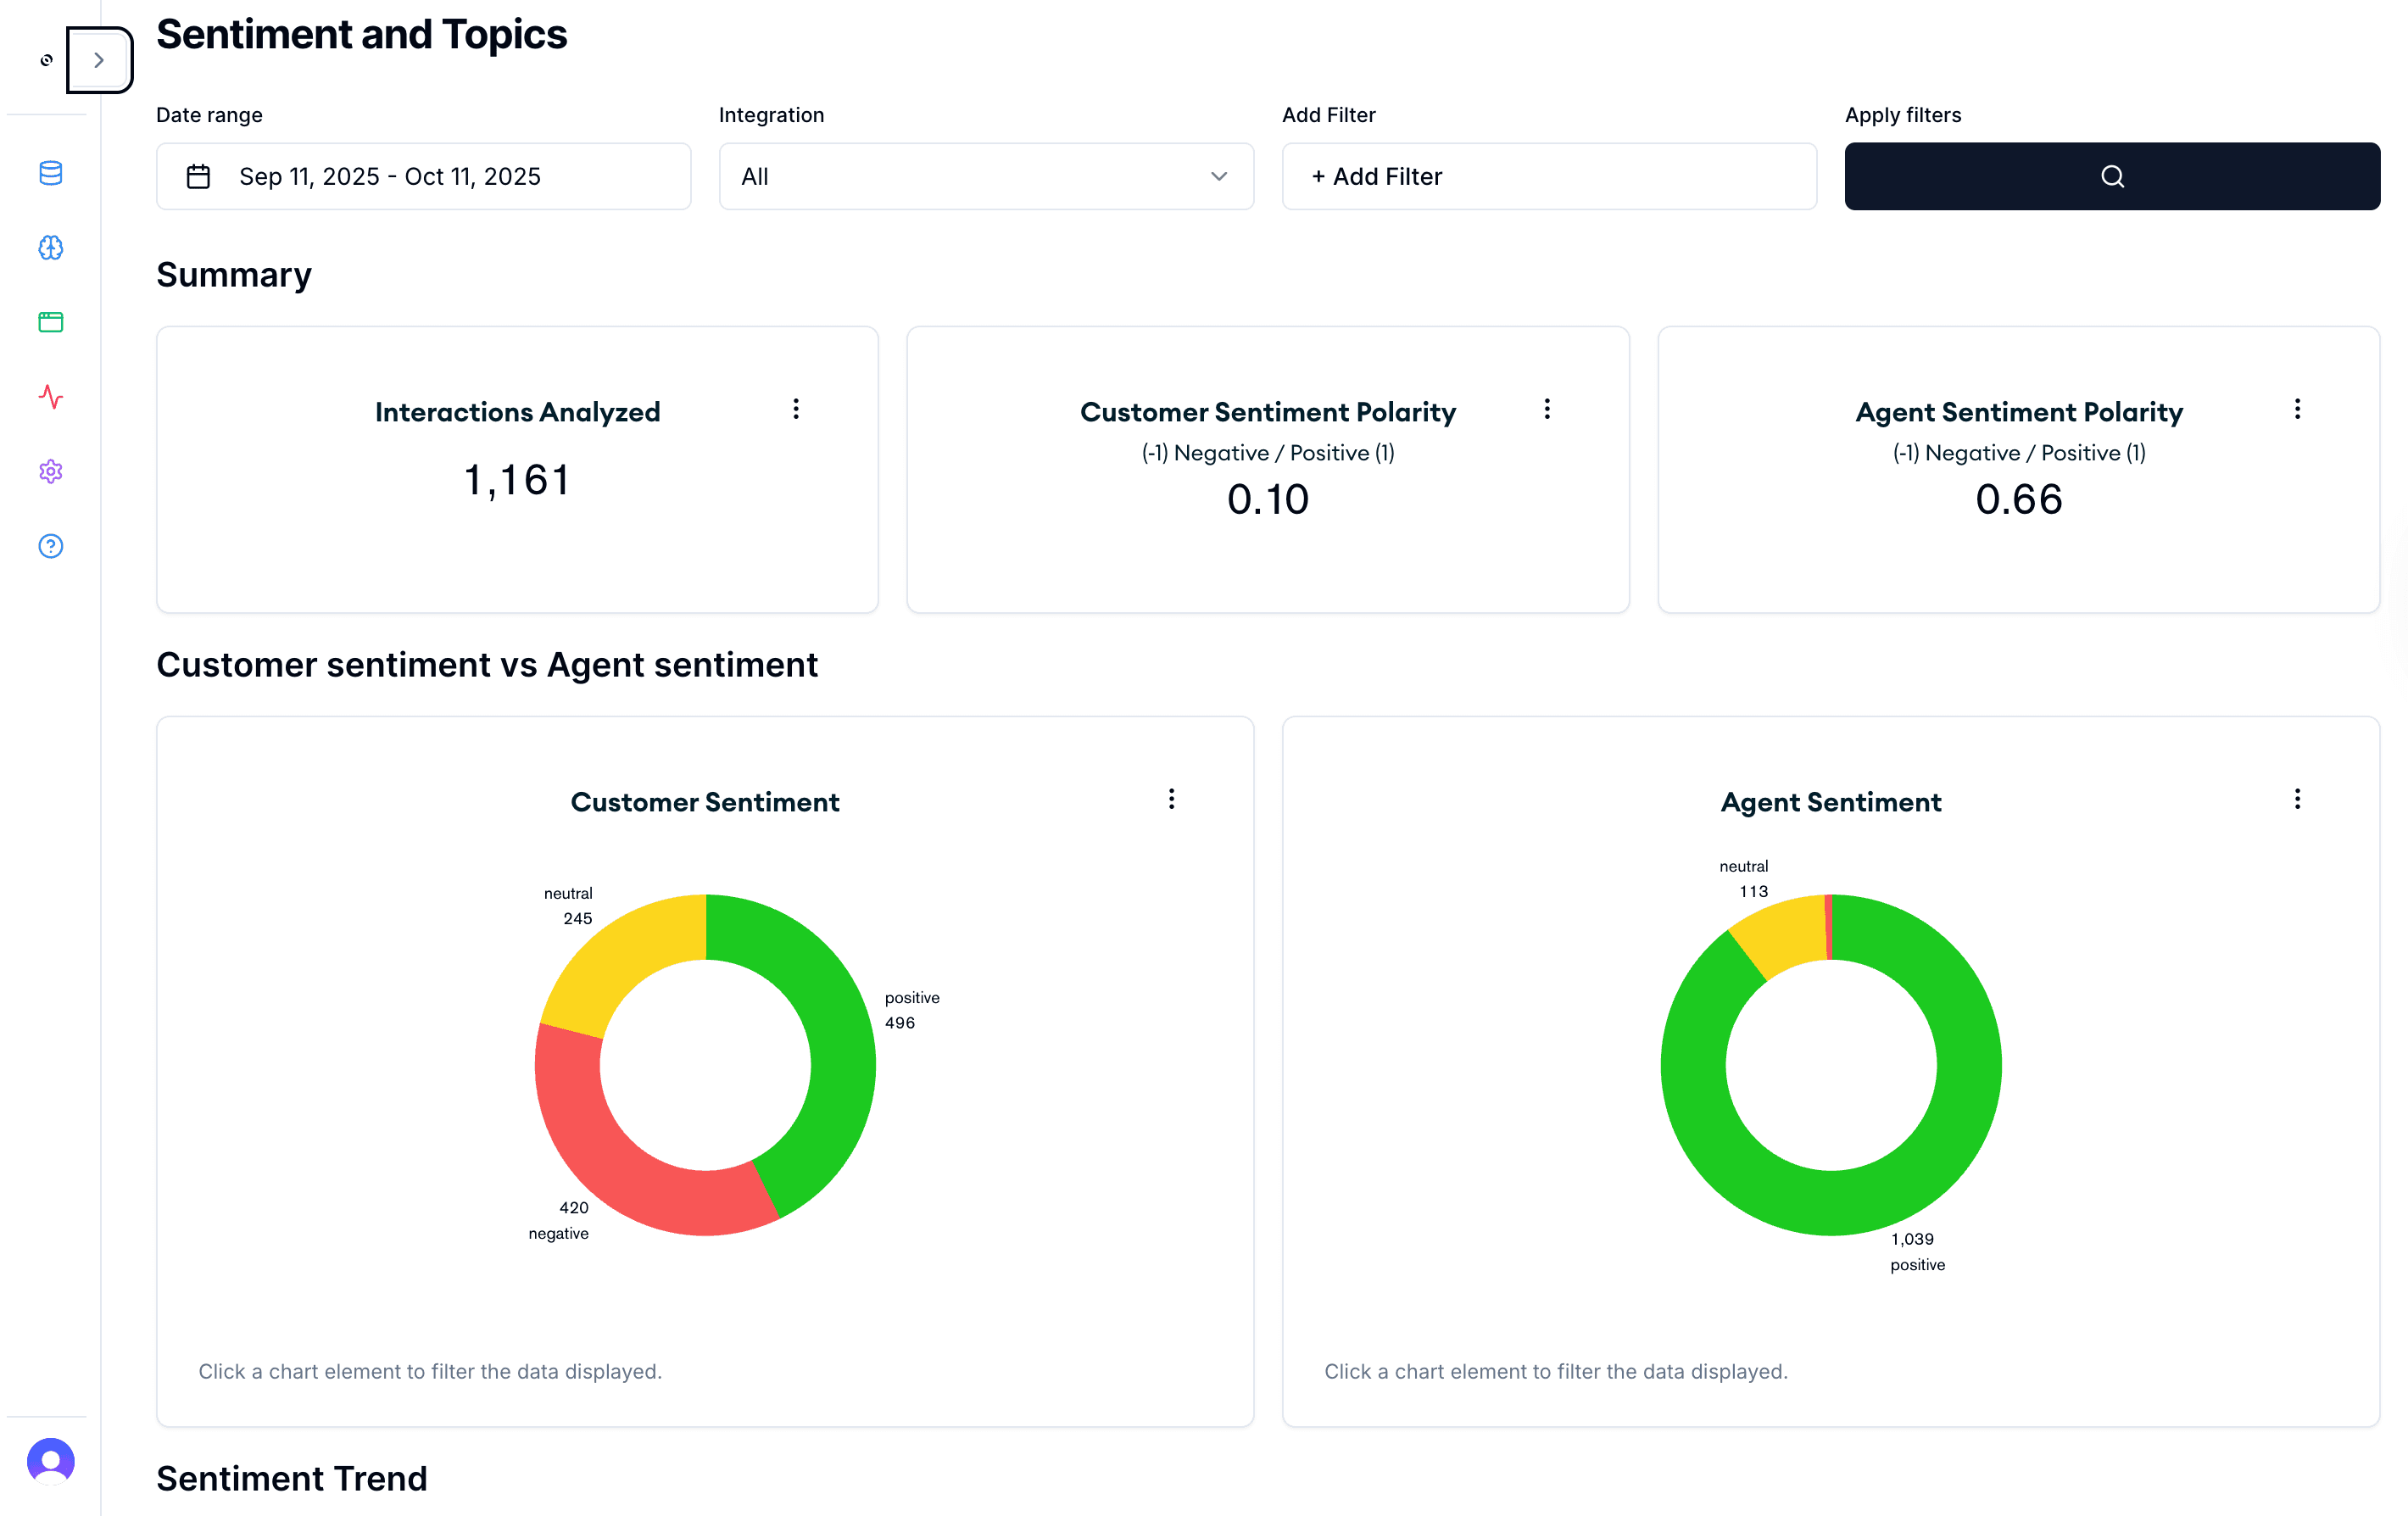Image resolution: width=2408 pixels, height=1516 pixels.
Task: Open the user account avatar at bottom left
Action: tap(50, 1461)
